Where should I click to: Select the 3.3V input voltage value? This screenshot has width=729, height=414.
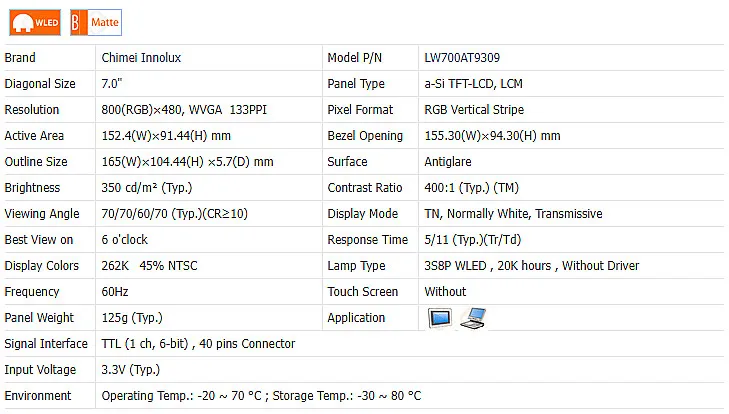click(131, 370)
